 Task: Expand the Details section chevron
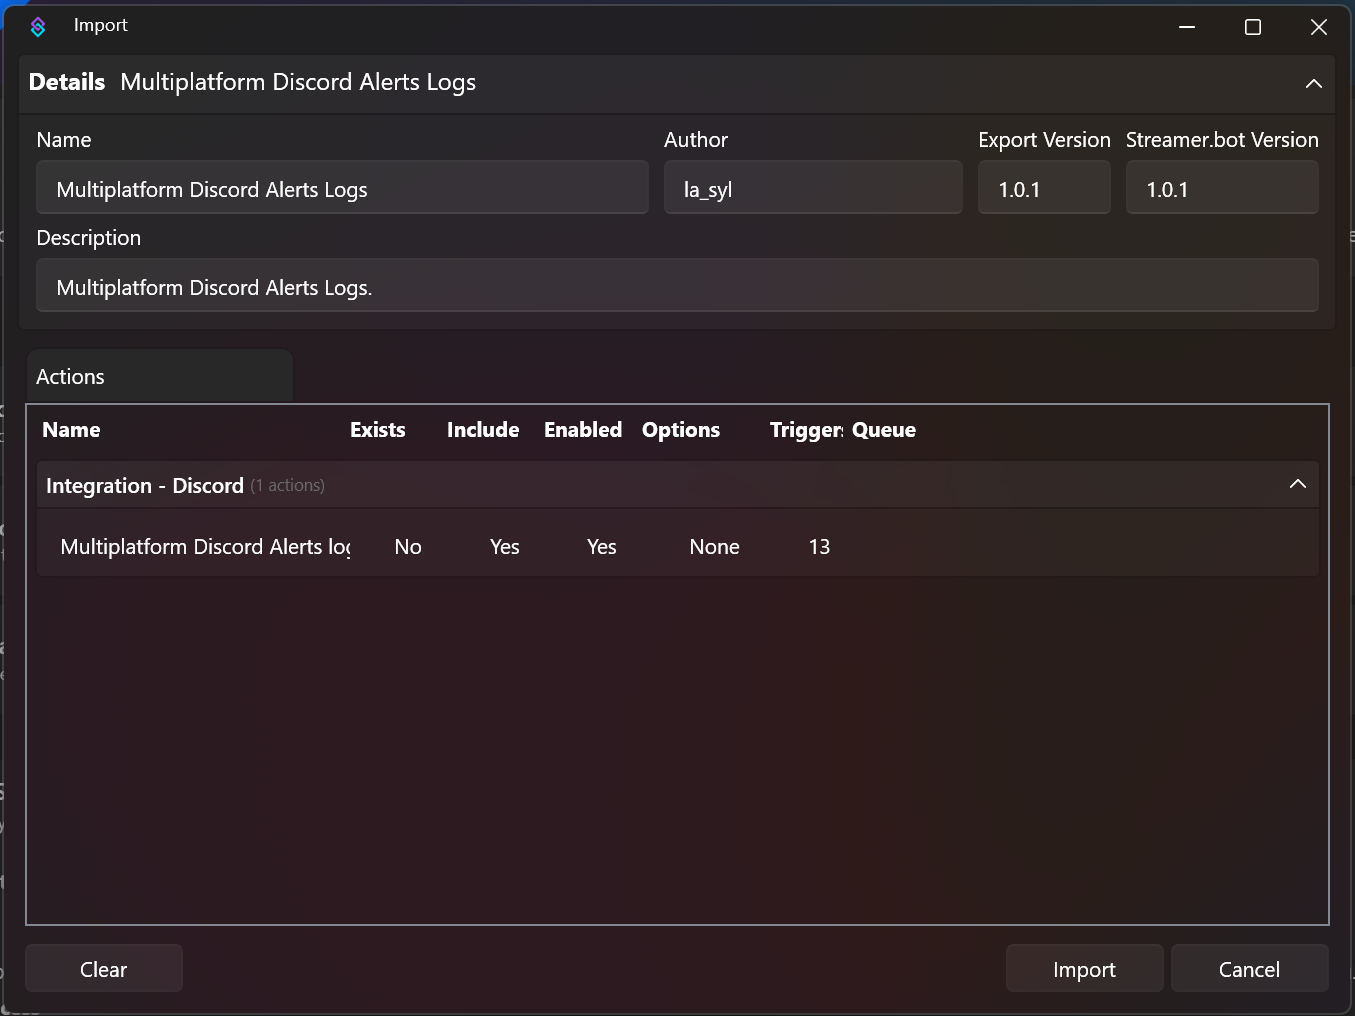[1313, 83]
